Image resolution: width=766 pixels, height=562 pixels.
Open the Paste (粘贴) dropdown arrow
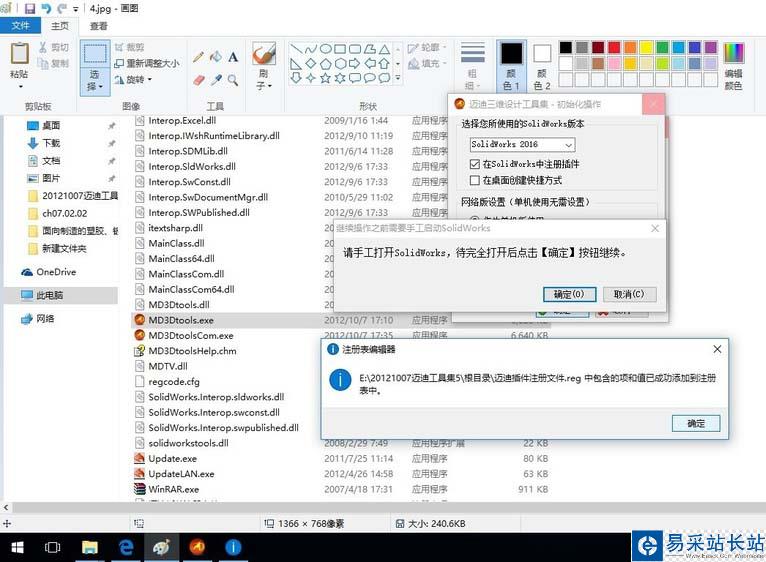pyautogui.click(x=21, y=86)
